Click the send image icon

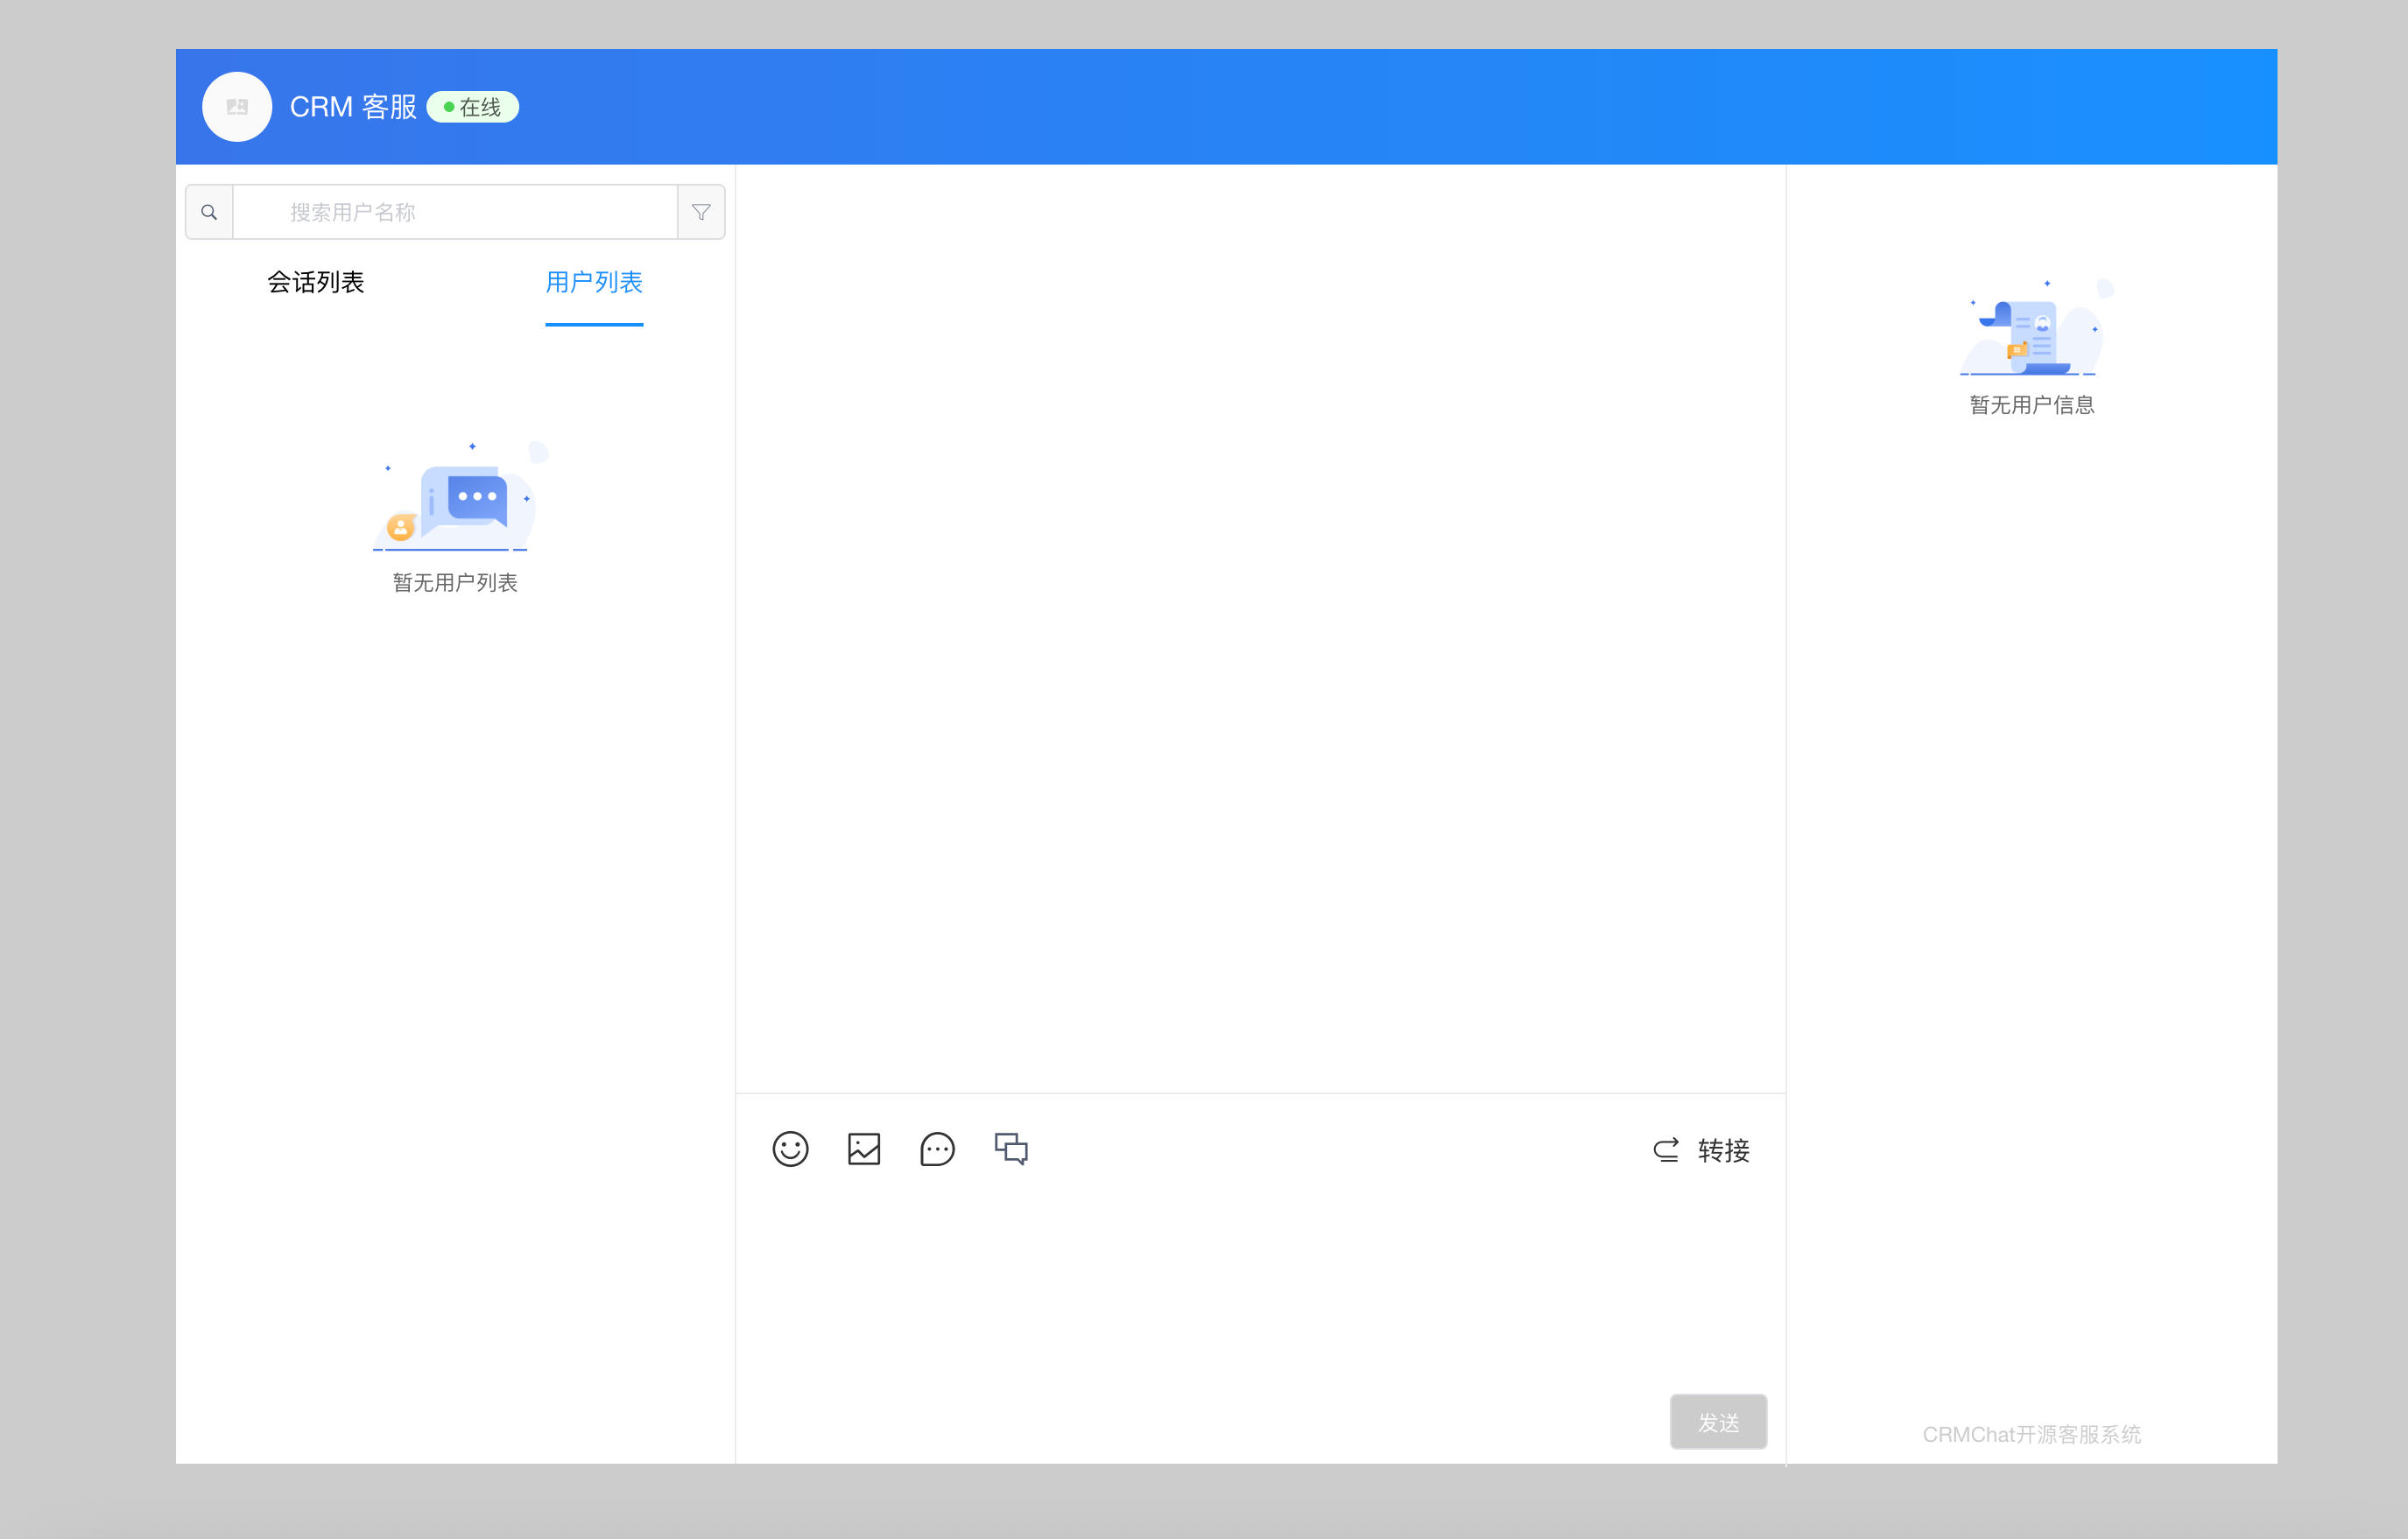click(x=864, y=1149)
